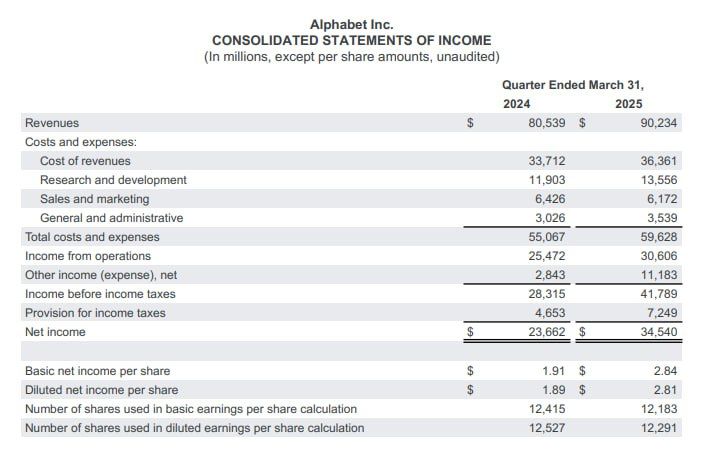Viewport: 718px width, 451px height.
Task: Click the Quarter Ended March 31 header
Action: tap(573, 85)
